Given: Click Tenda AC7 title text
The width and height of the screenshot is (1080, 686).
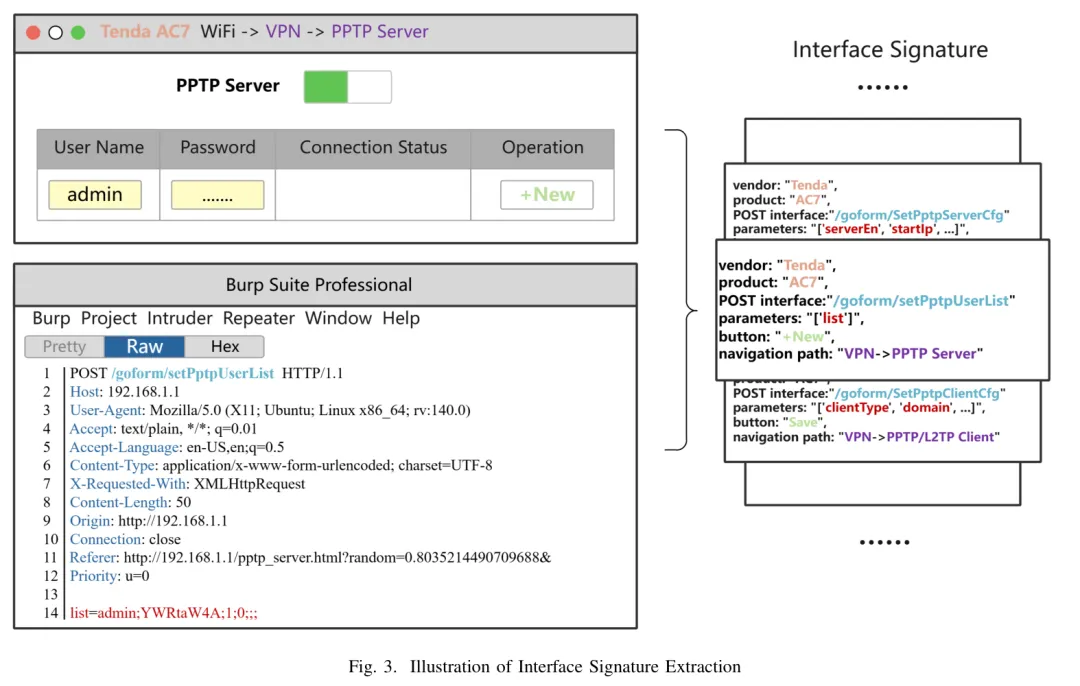Looking at the screenshot, I should pos(145,32).
